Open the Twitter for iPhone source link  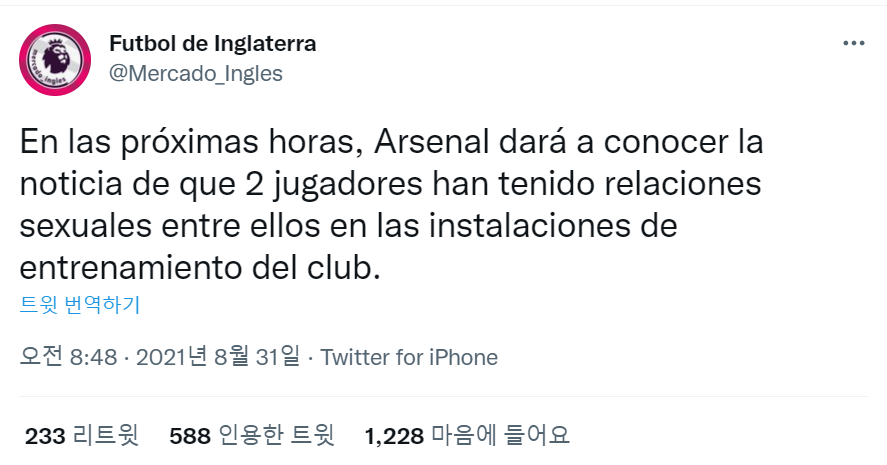tap(408, 357)
